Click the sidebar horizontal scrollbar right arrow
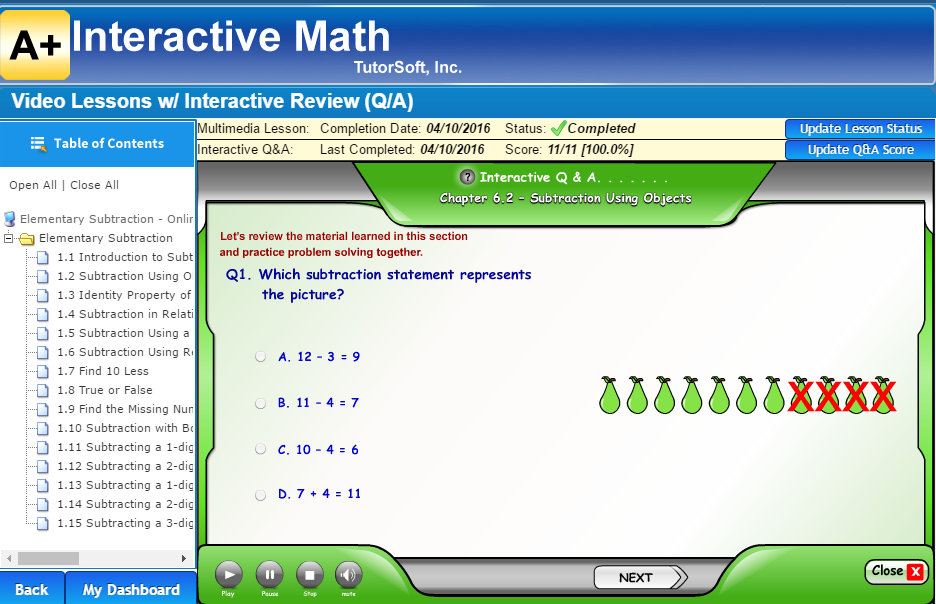This screenshot has height=604, width=936. (183, 558)
